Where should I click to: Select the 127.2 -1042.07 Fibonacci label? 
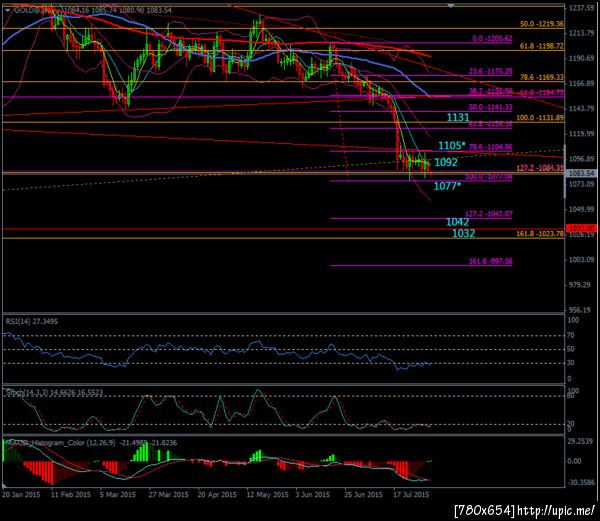coord(488,213)
